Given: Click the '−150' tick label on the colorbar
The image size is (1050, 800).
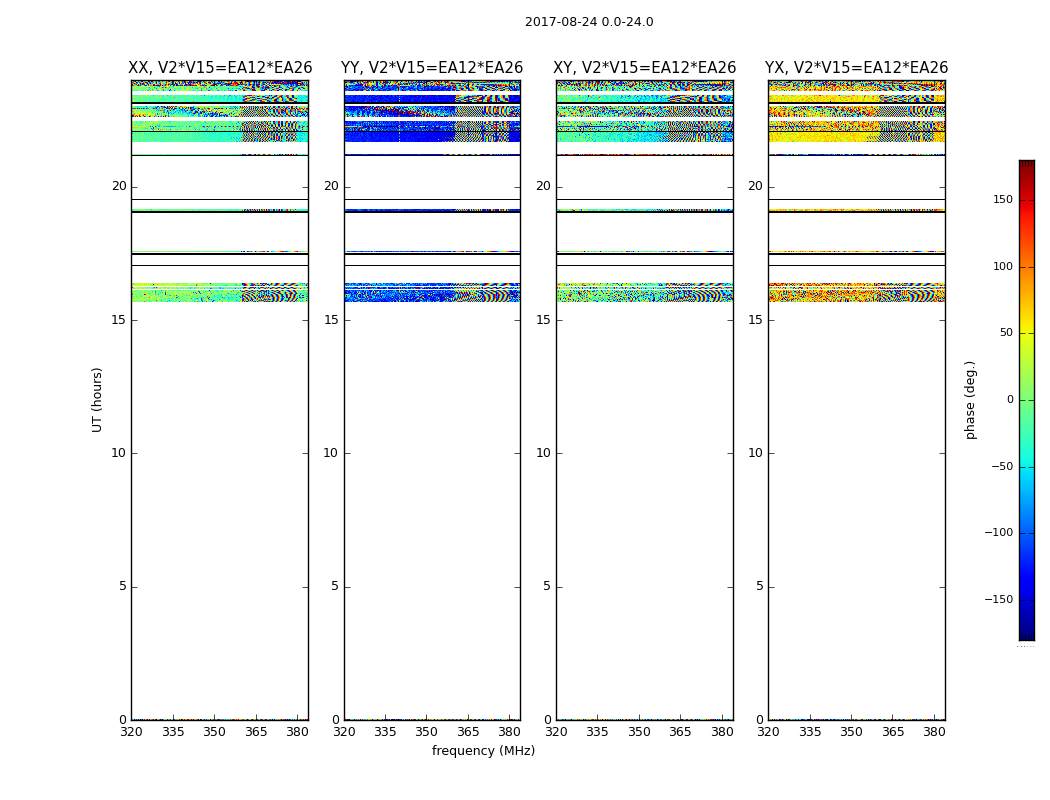Looking at the screenshot, I should tap(999, 600).
